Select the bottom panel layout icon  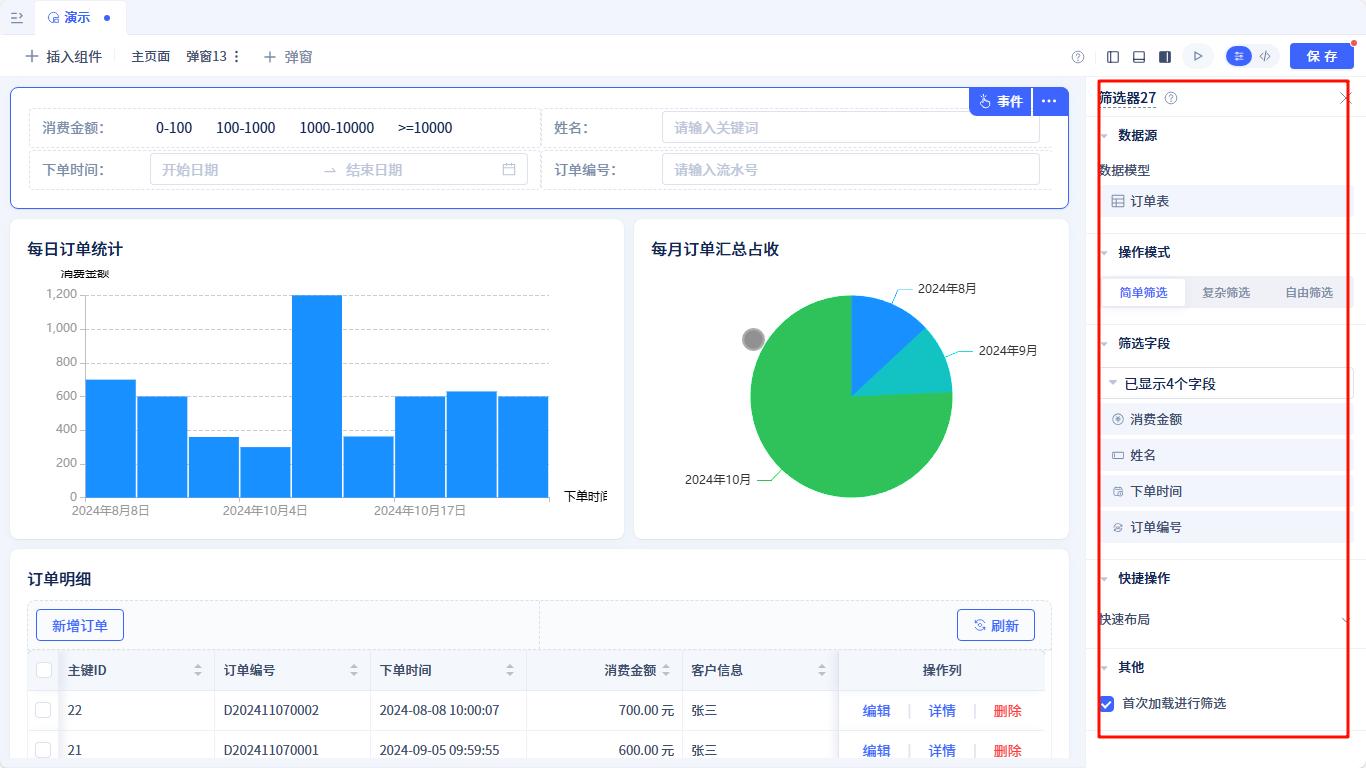pos(1138,56)
